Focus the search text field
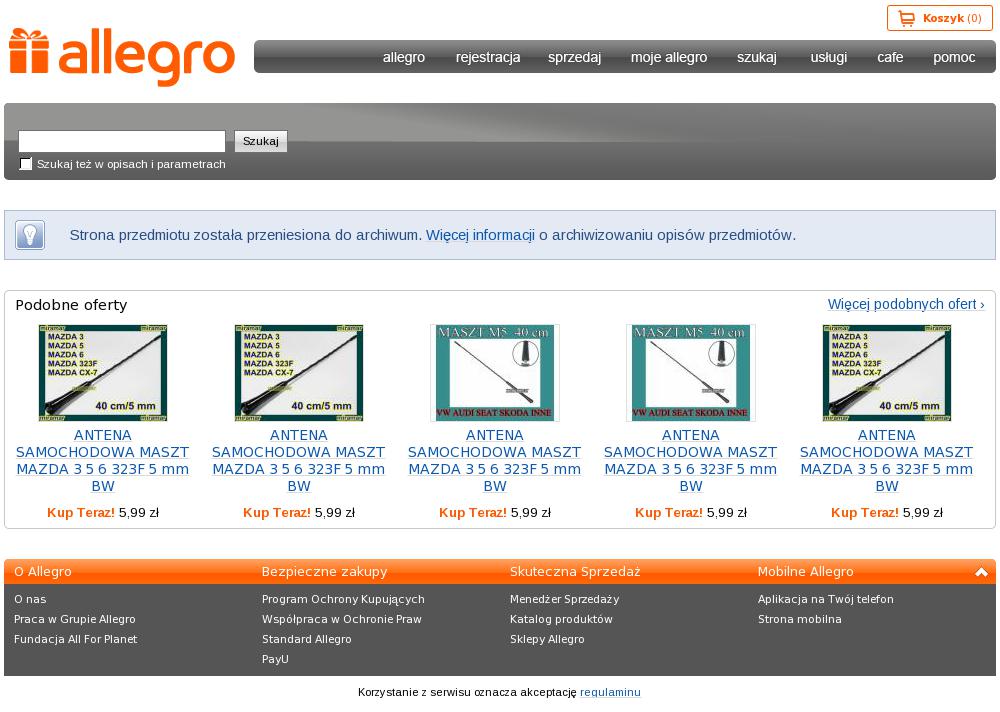This screenshot has width=1000, height=712. tap(122, 141)
